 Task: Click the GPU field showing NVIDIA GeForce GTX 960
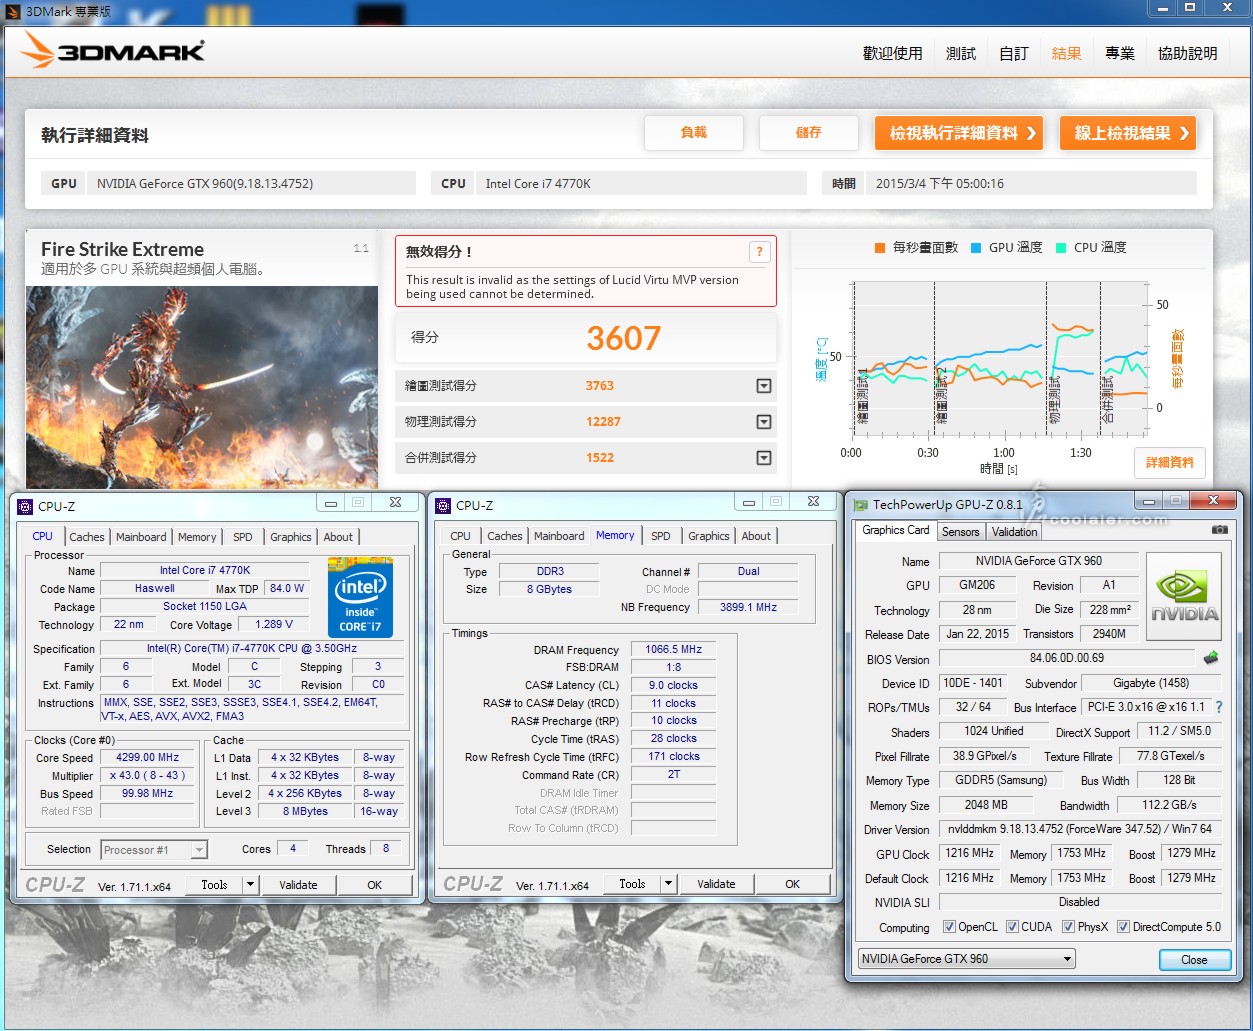point(251,183)
